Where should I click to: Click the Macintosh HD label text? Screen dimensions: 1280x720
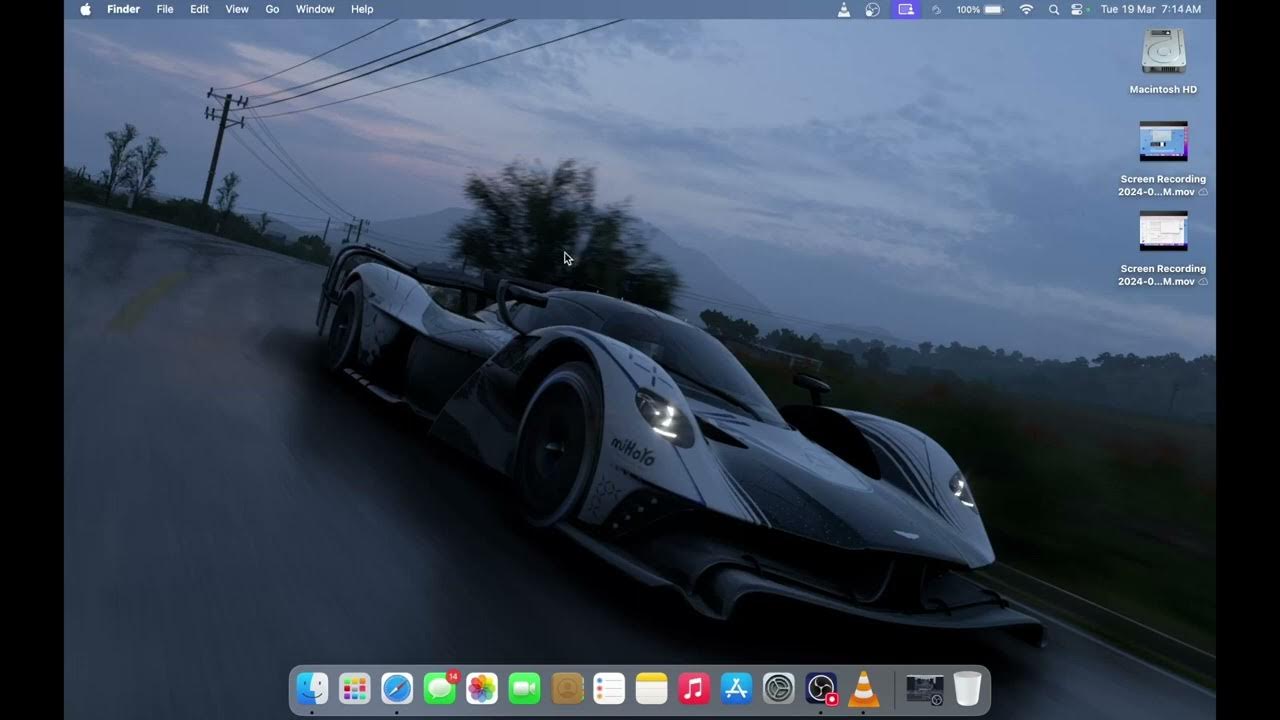(x=1163, y=89)
